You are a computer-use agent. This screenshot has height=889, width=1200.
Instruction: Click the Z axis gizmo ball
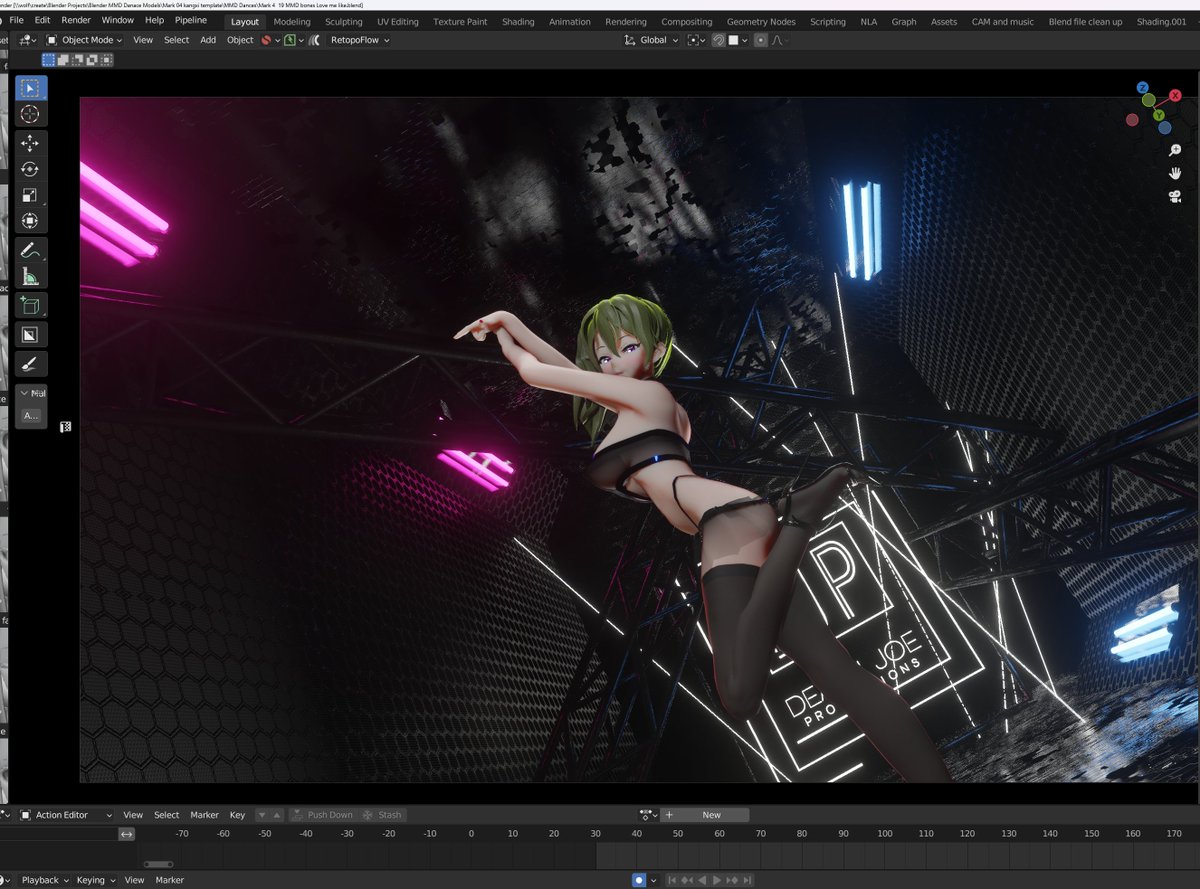(x=1145, y=88)
